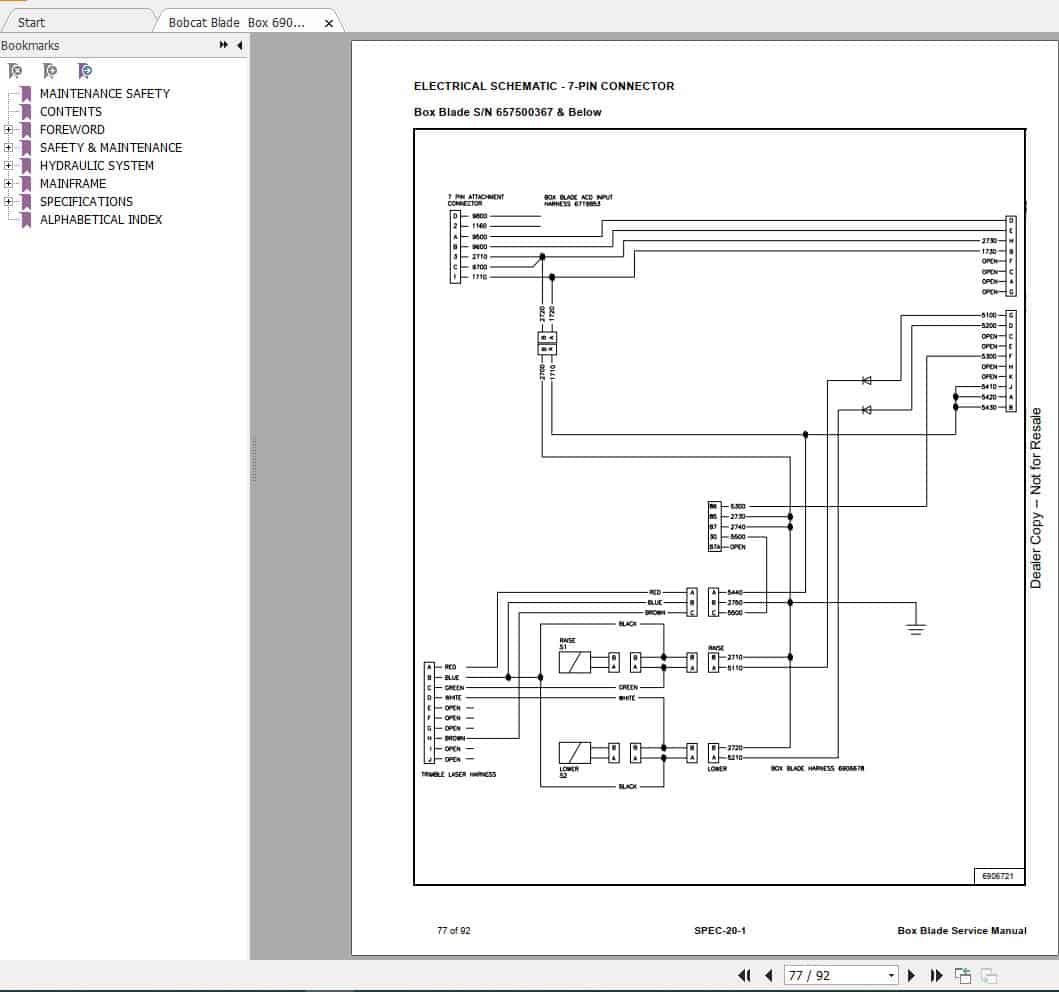Expand the SPECIFICATIONS bookmark node

point(8,202)
